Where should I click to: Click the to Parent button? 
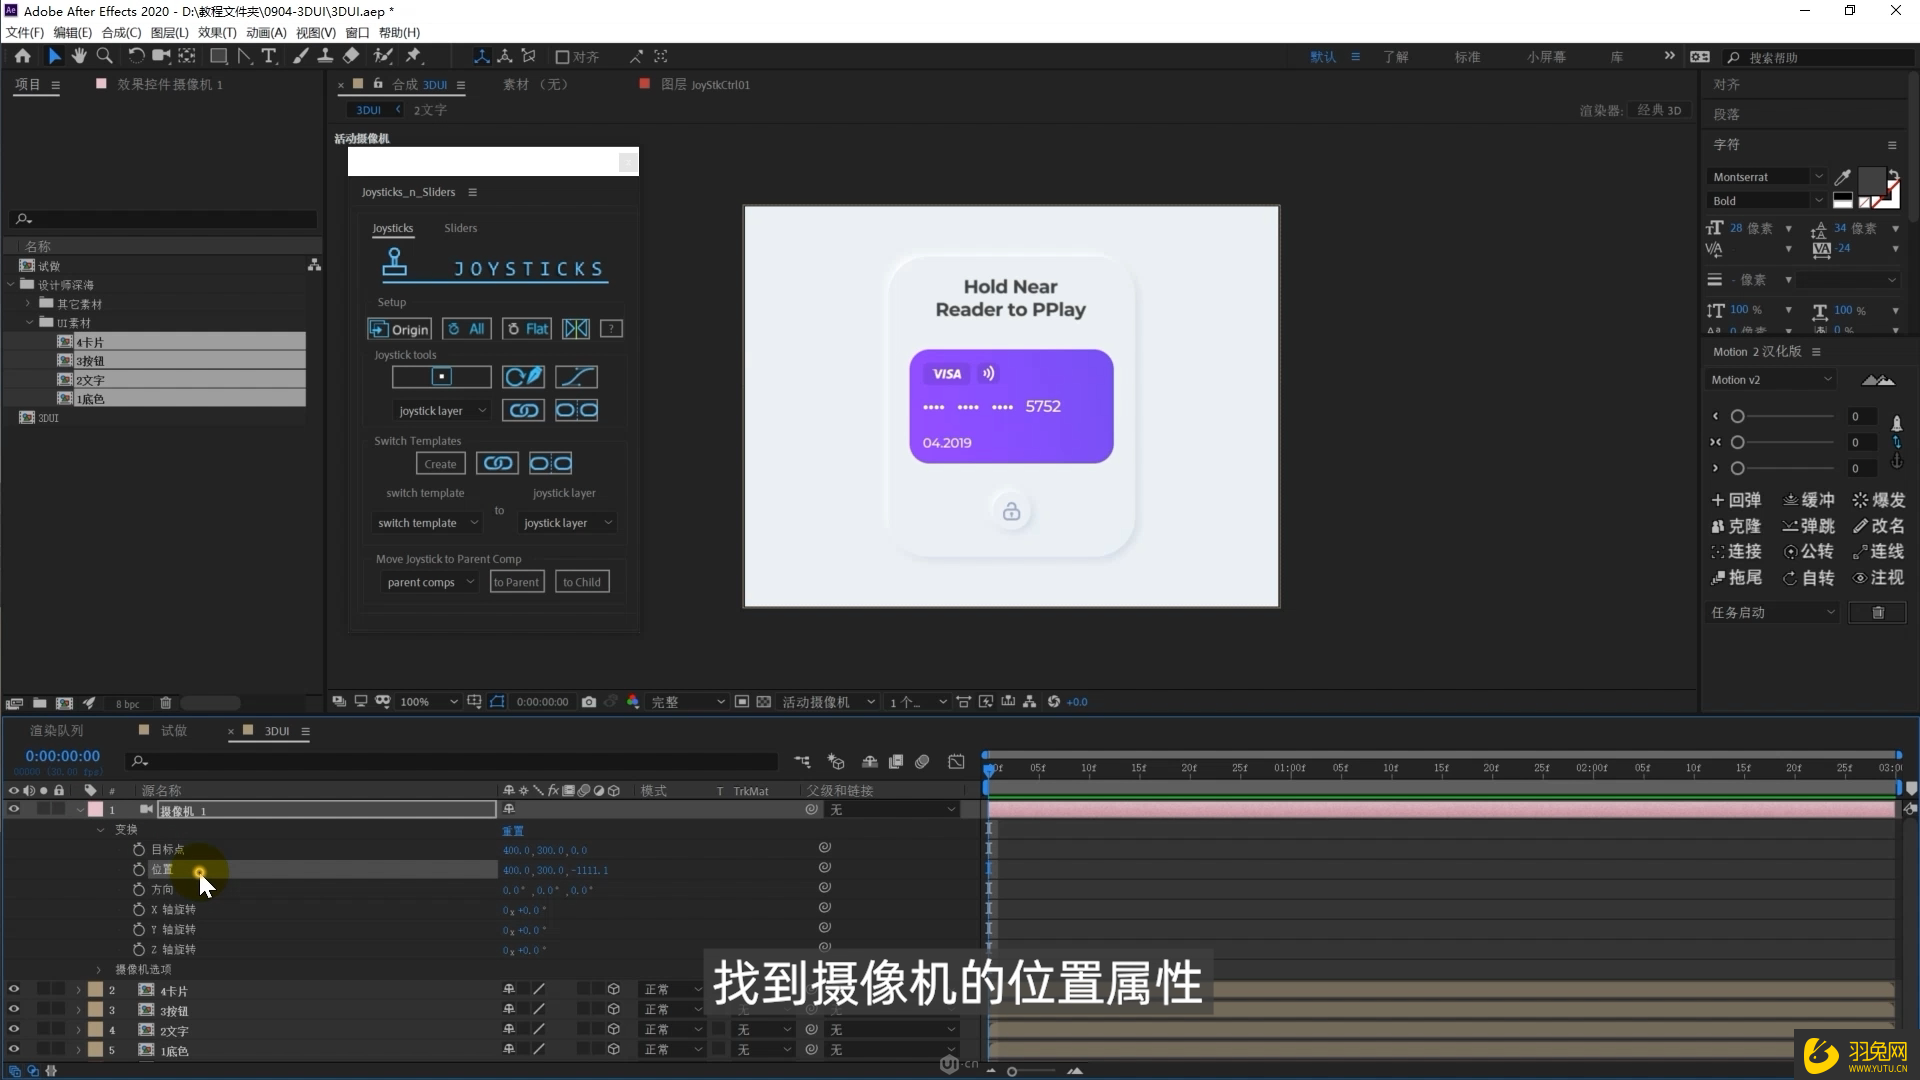tap(516, 581)
